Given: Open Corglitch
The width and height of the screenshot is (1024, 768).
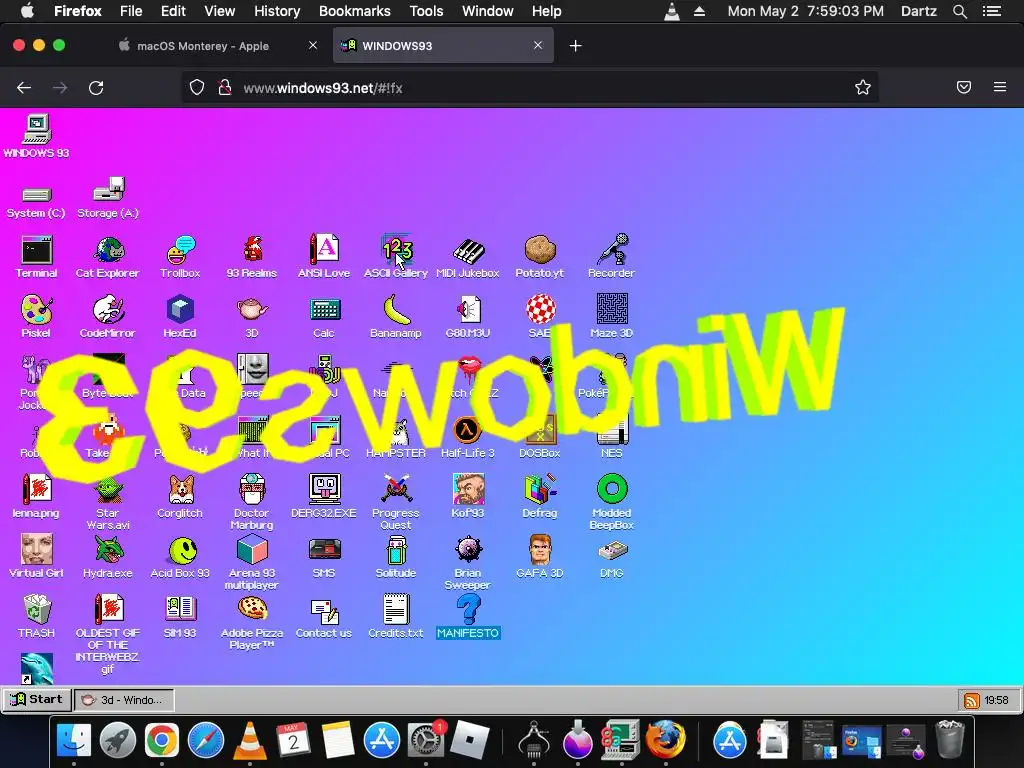Looking at the screenshot, I should click(180, 497).
